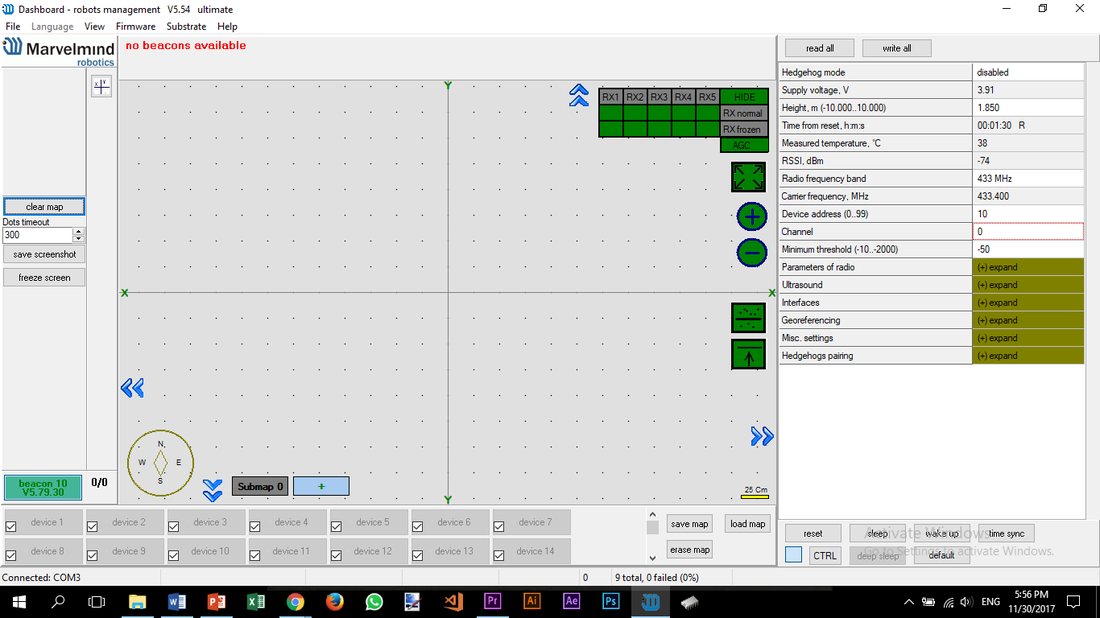Click the freeze screen button
The width and height of the screenshot is (1100, 618).
click(44, 278)
